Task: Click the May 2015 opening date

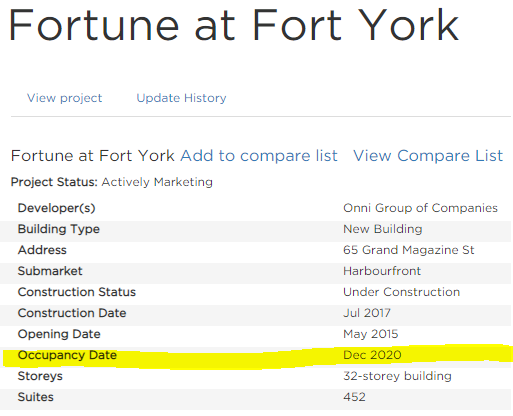Action: pos(371,334)
